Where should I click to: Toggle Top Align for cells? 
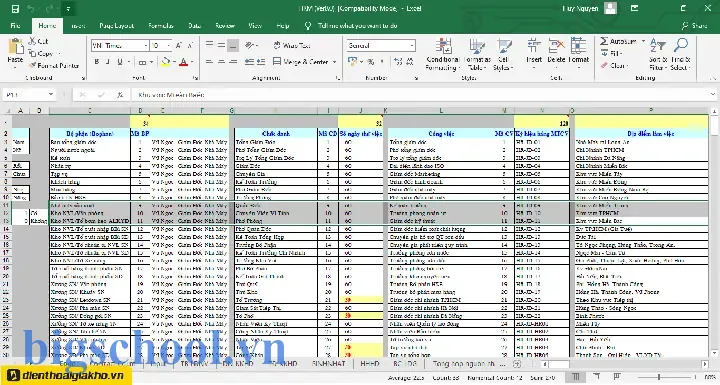[209, 45]
